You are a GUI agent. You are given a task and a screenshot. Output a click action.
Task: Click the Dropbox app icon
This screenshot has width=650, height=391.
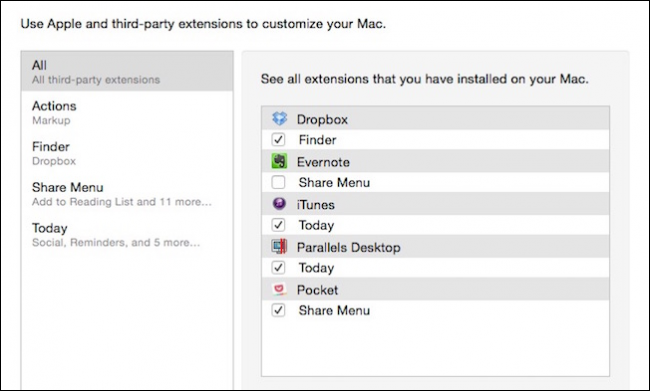[279, 119]
